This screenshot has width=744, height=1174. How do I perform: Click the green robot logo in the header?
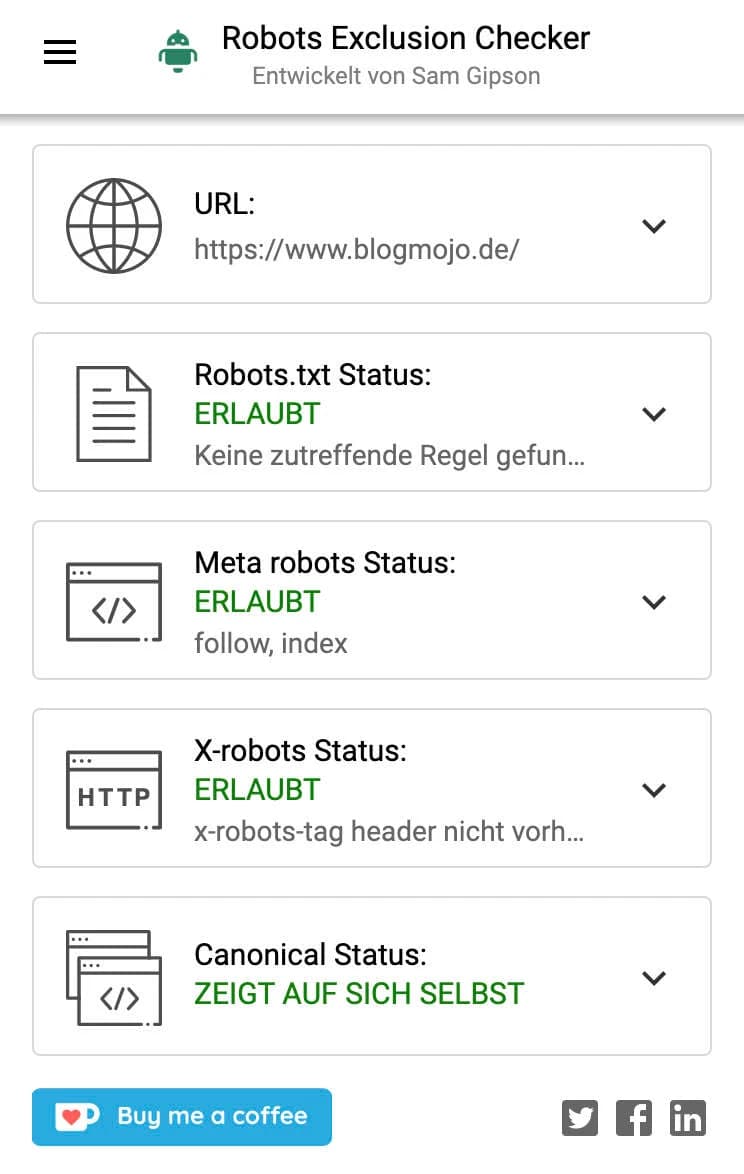(177, 52)
